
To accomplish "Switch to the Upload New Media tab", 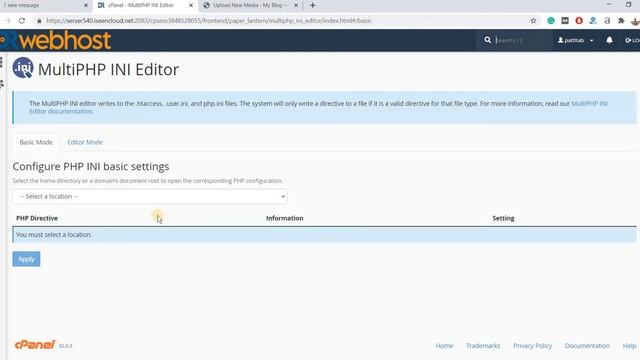I will point(250,5).
